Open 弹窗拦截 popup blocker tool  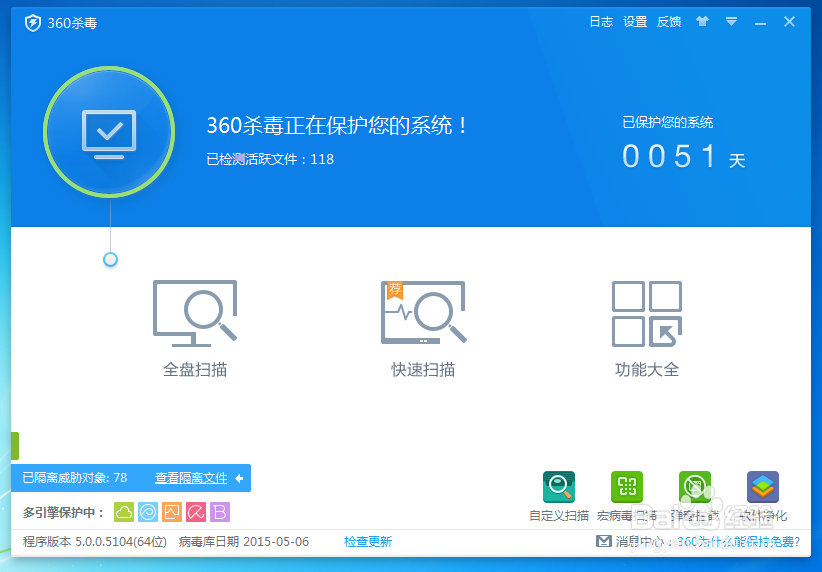point(695,496)
